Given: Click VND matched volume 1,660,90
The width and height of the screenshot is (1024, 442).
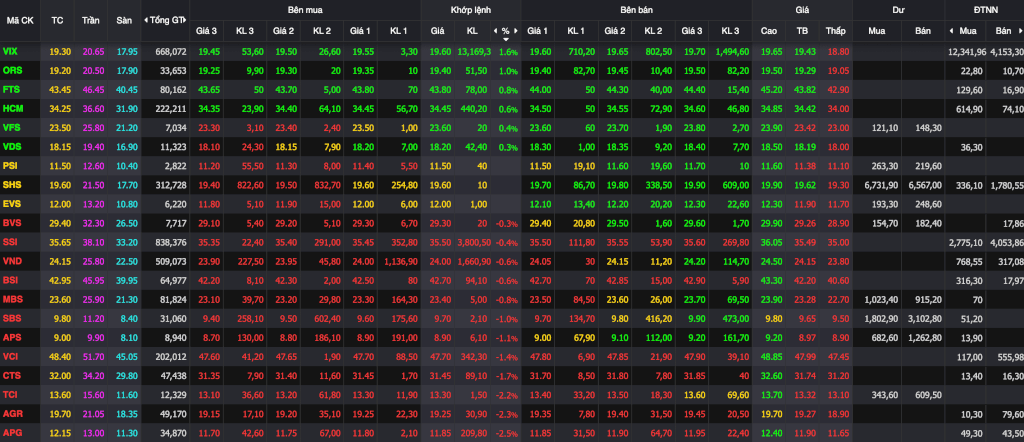Looking at the screenshot, I should pyautogui.click(x=473, y=261).
